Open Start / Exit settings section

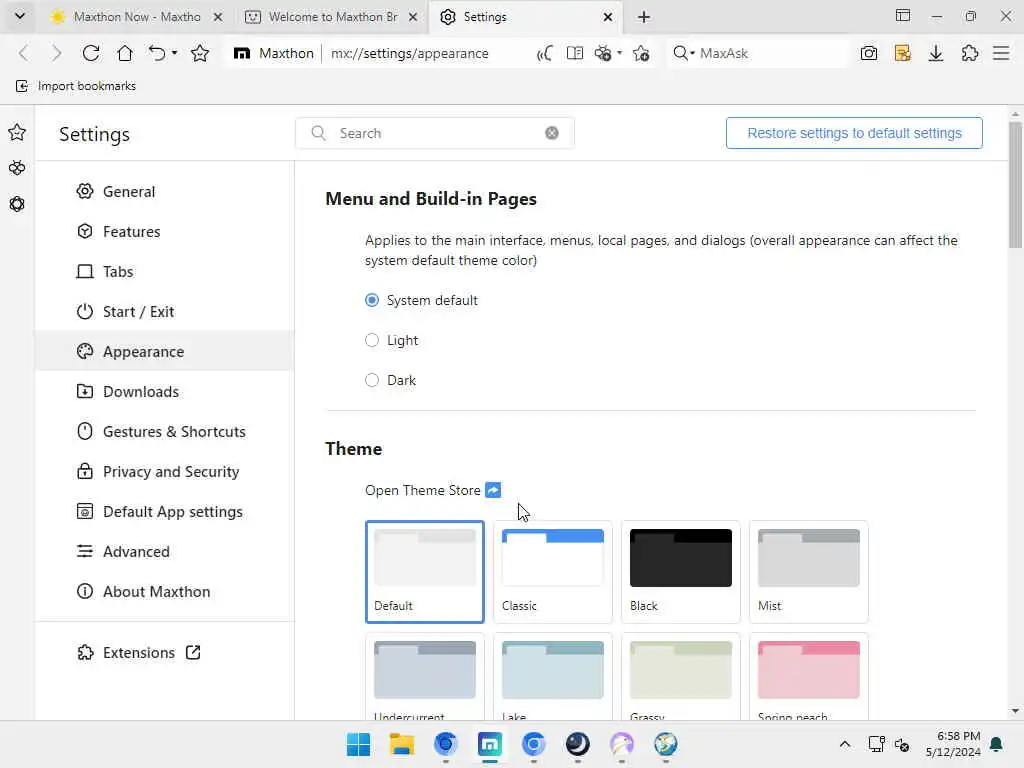[164, 312]
